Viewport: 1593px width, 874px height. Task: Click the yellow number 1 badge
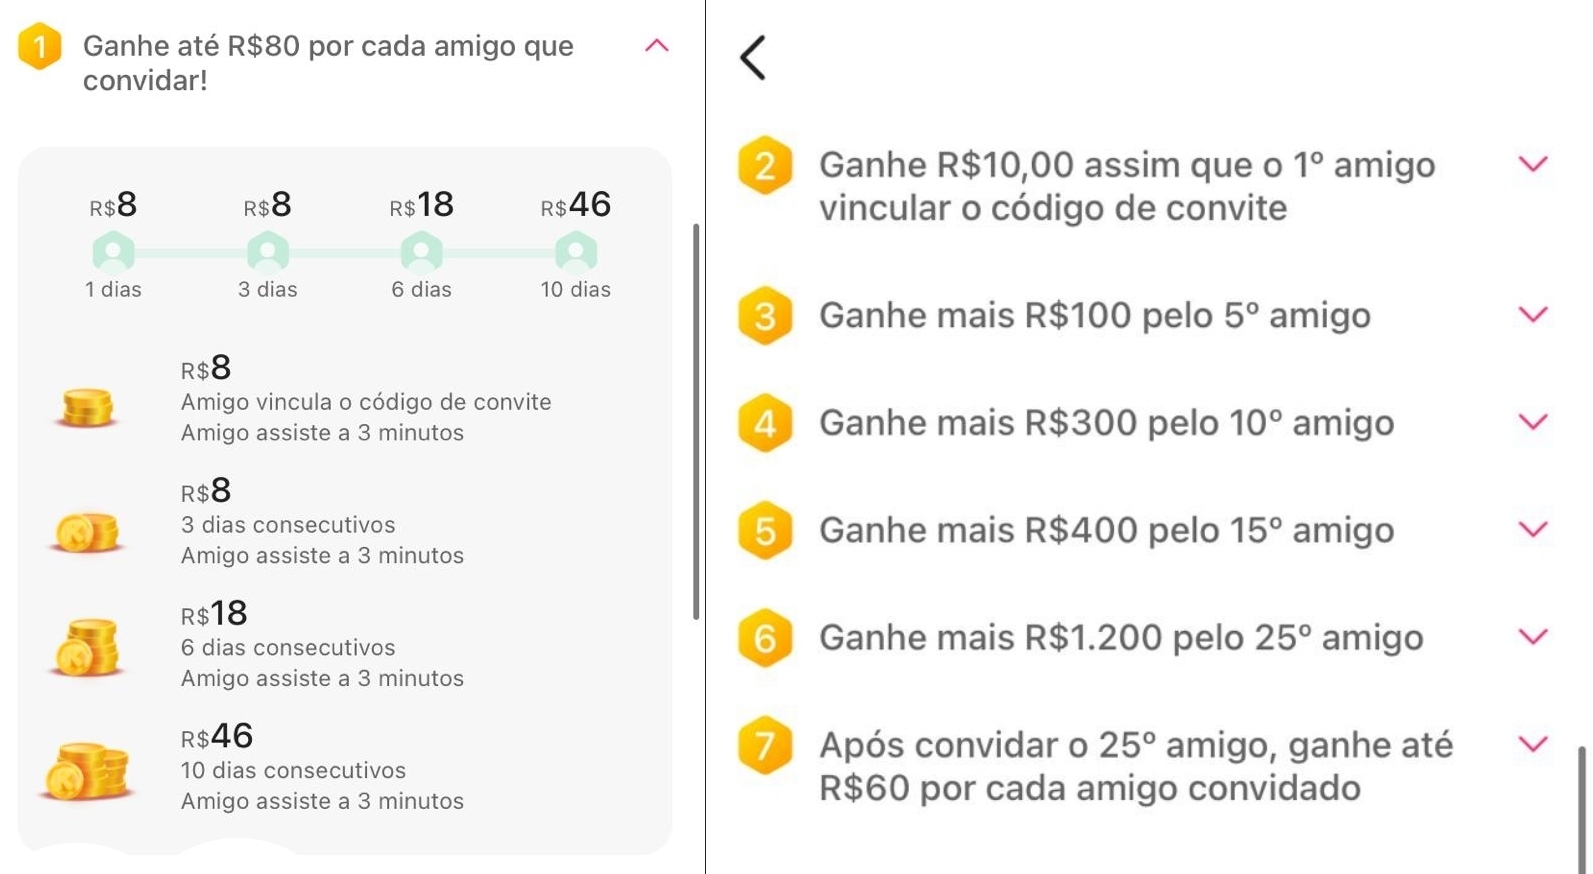(x=40, y=46)
